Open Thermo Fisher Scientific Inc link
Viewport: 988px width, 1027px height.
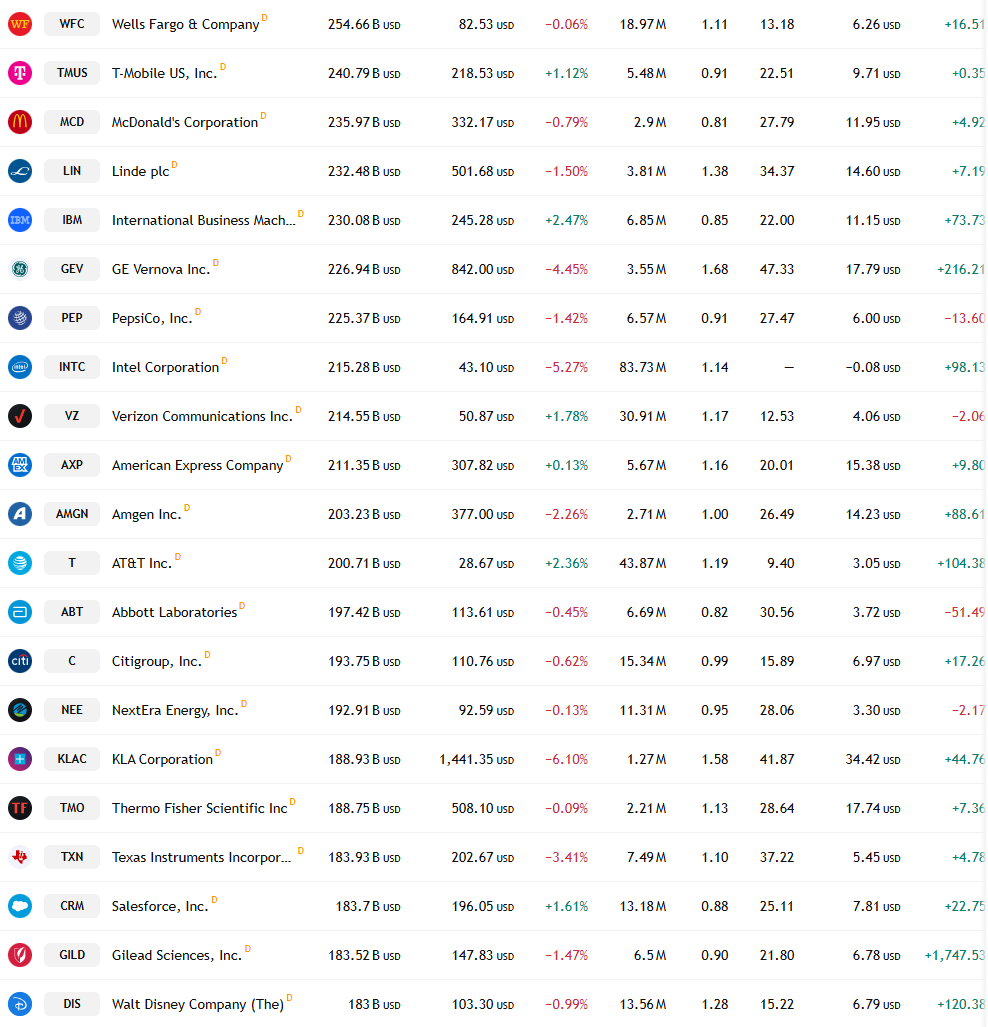(199, 808)
